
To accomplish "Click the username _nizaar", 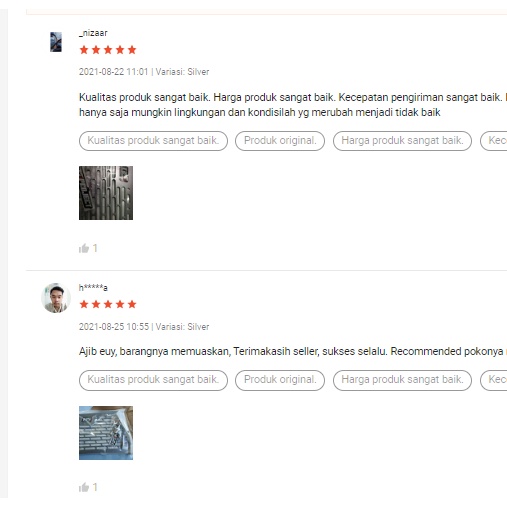I will click(93, 33).
